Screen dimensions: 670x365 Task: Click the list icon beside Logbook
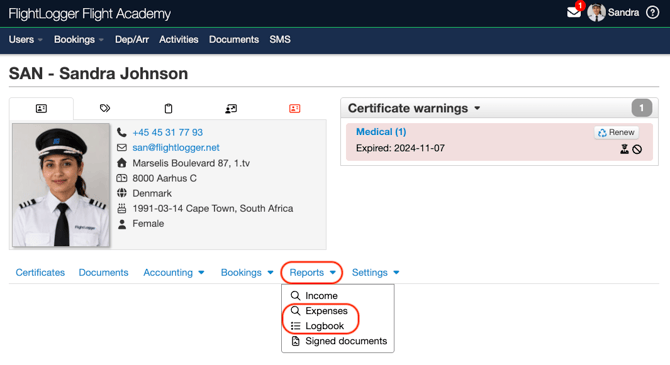click(x=295, y=326)
